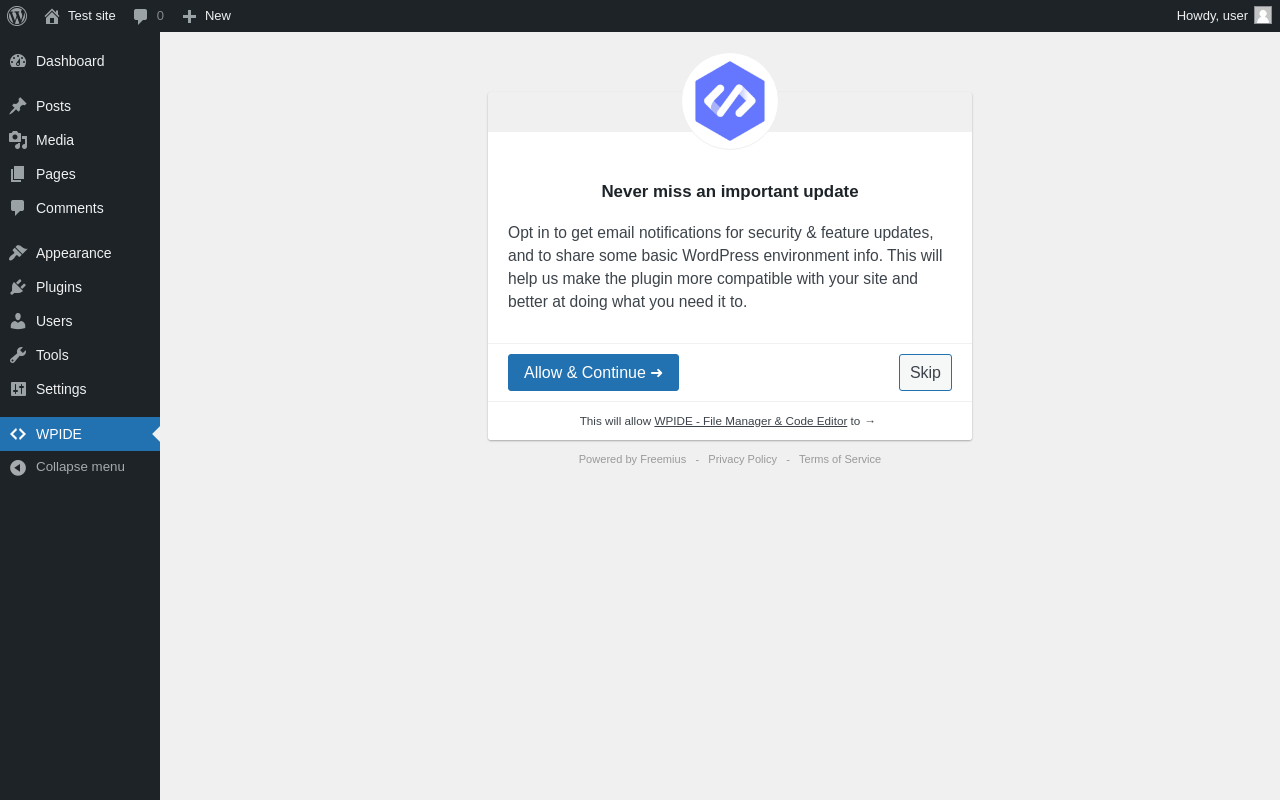The image size is (1280, 800).
Task: Open the Settings menu item
Action: pyautogui.click(x=80, y=389)
